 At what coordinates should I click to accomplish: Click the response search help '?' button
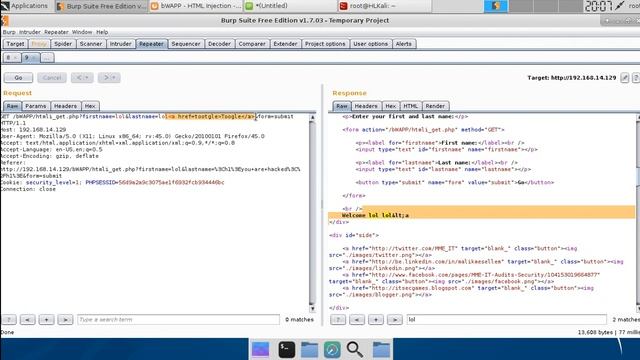point(338,320)
